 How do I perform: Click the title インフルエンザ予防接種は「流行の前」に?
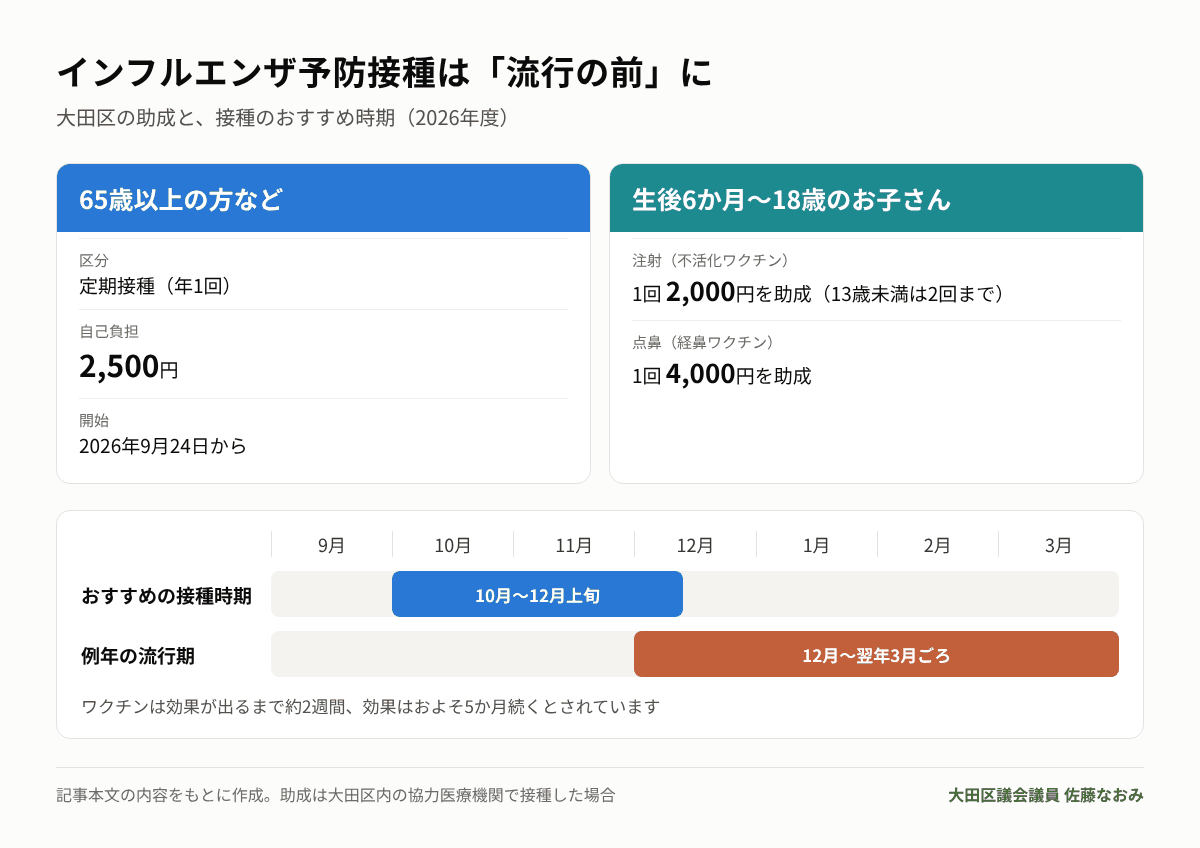pyautogui.click(x=384, y=73)
